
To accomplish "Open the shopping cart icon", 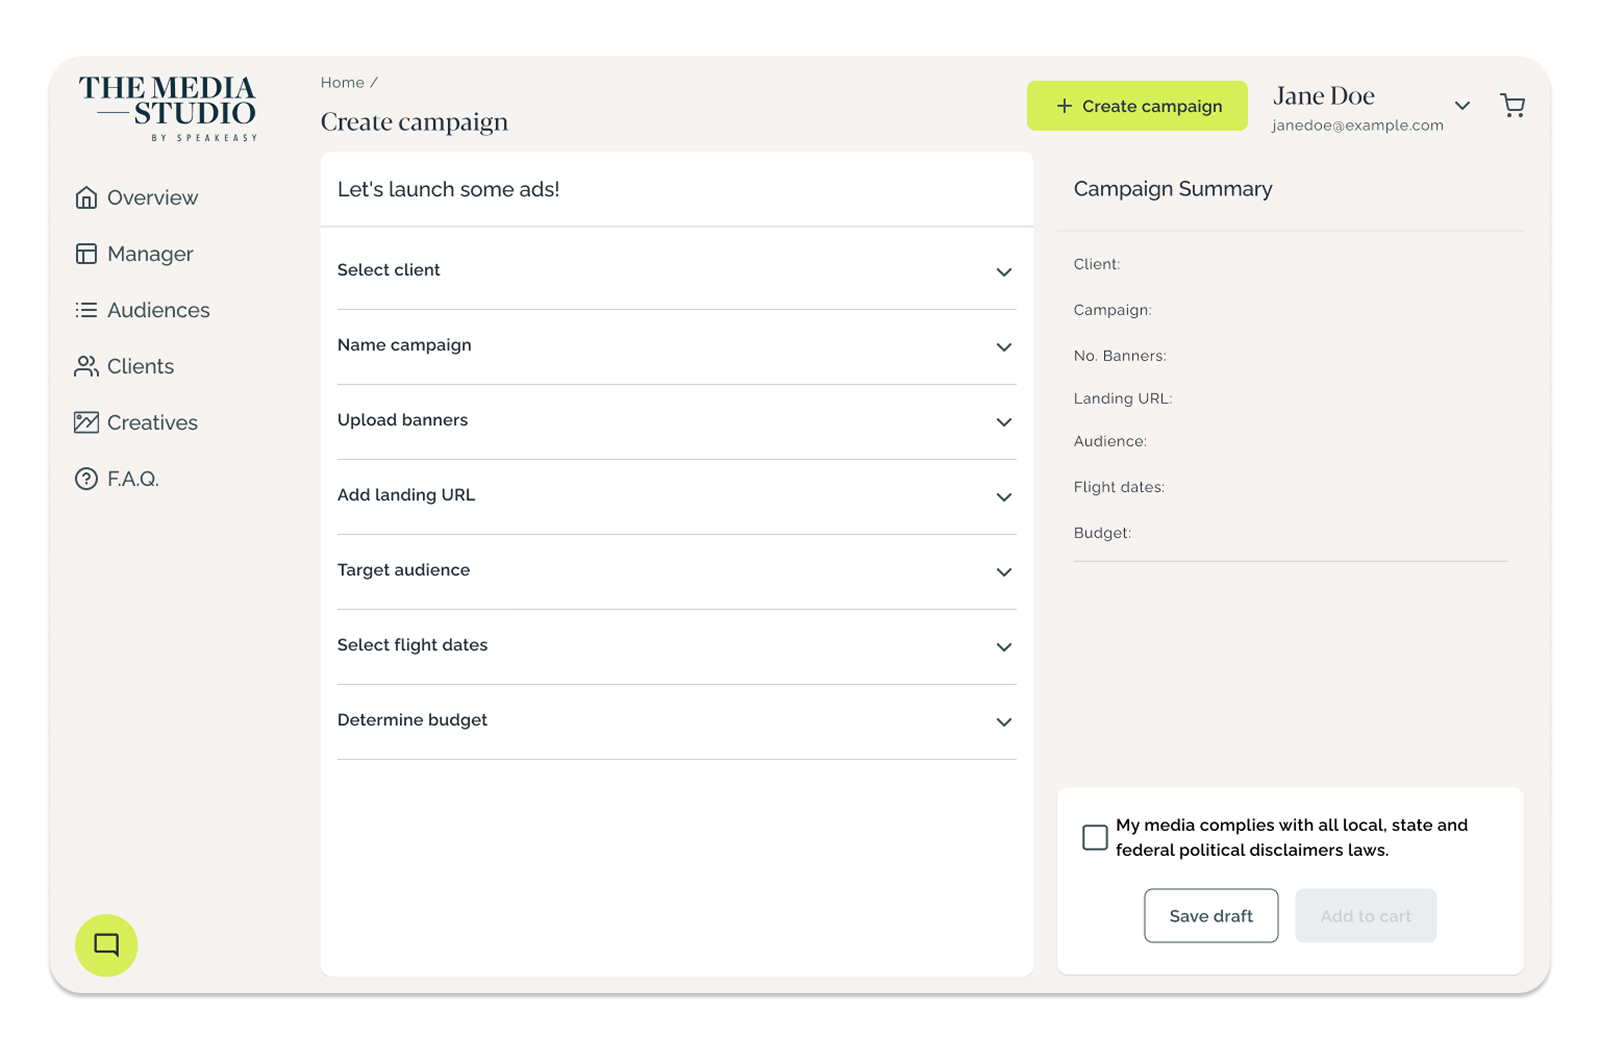I will (1512, 105).
